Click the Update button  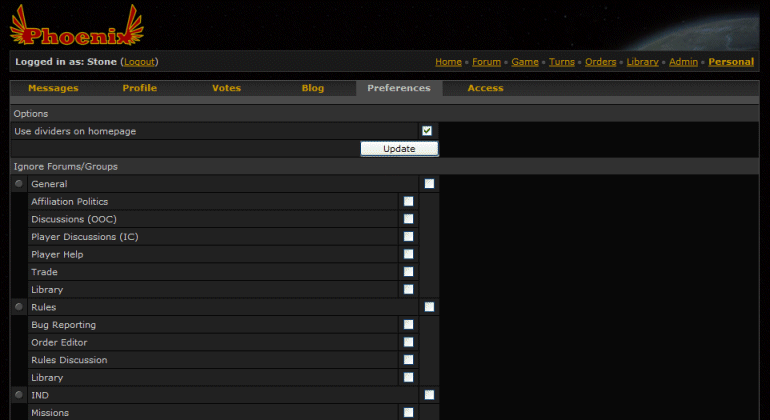[x=399, y=149]
